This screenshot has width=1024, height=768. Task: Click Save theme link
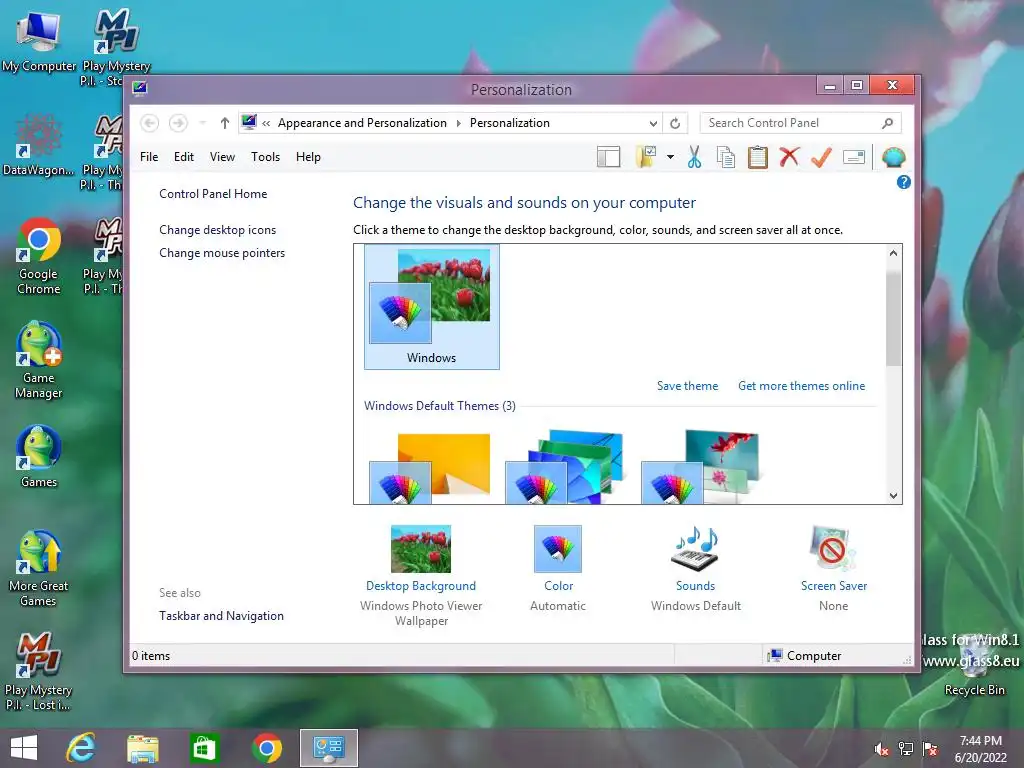(687, 386)
